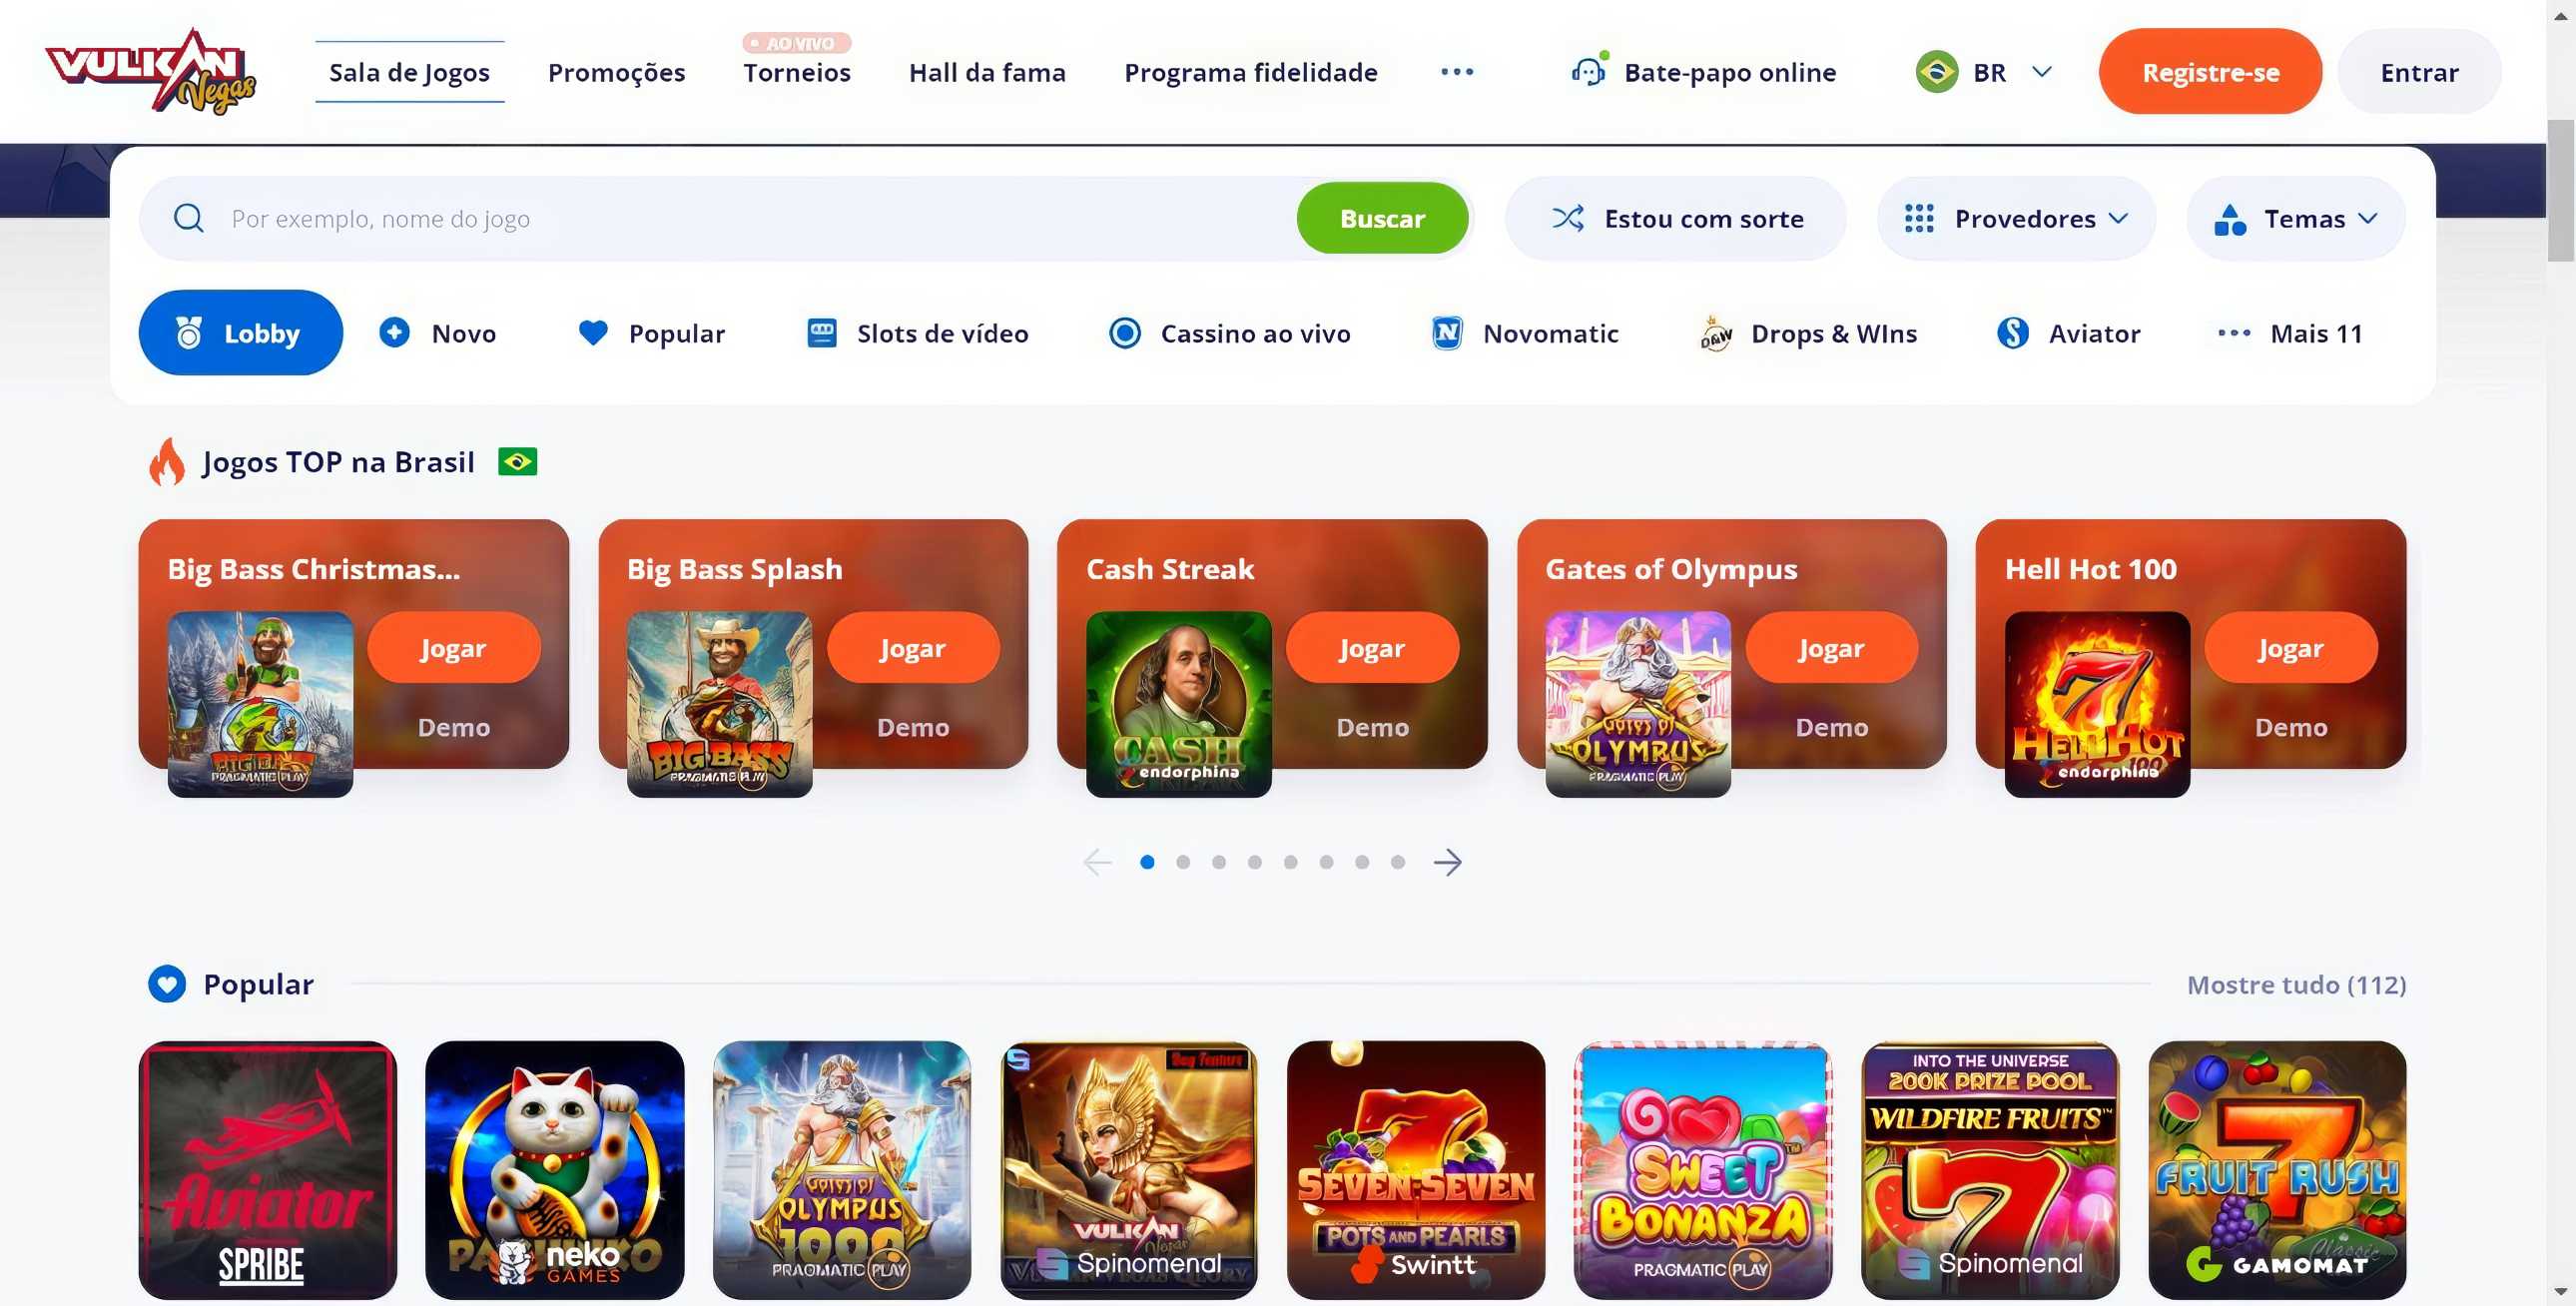This screenshot has height=1306, width=2576.
Task: Open the live chat headset icon
Action: [x=1588, y=71]
